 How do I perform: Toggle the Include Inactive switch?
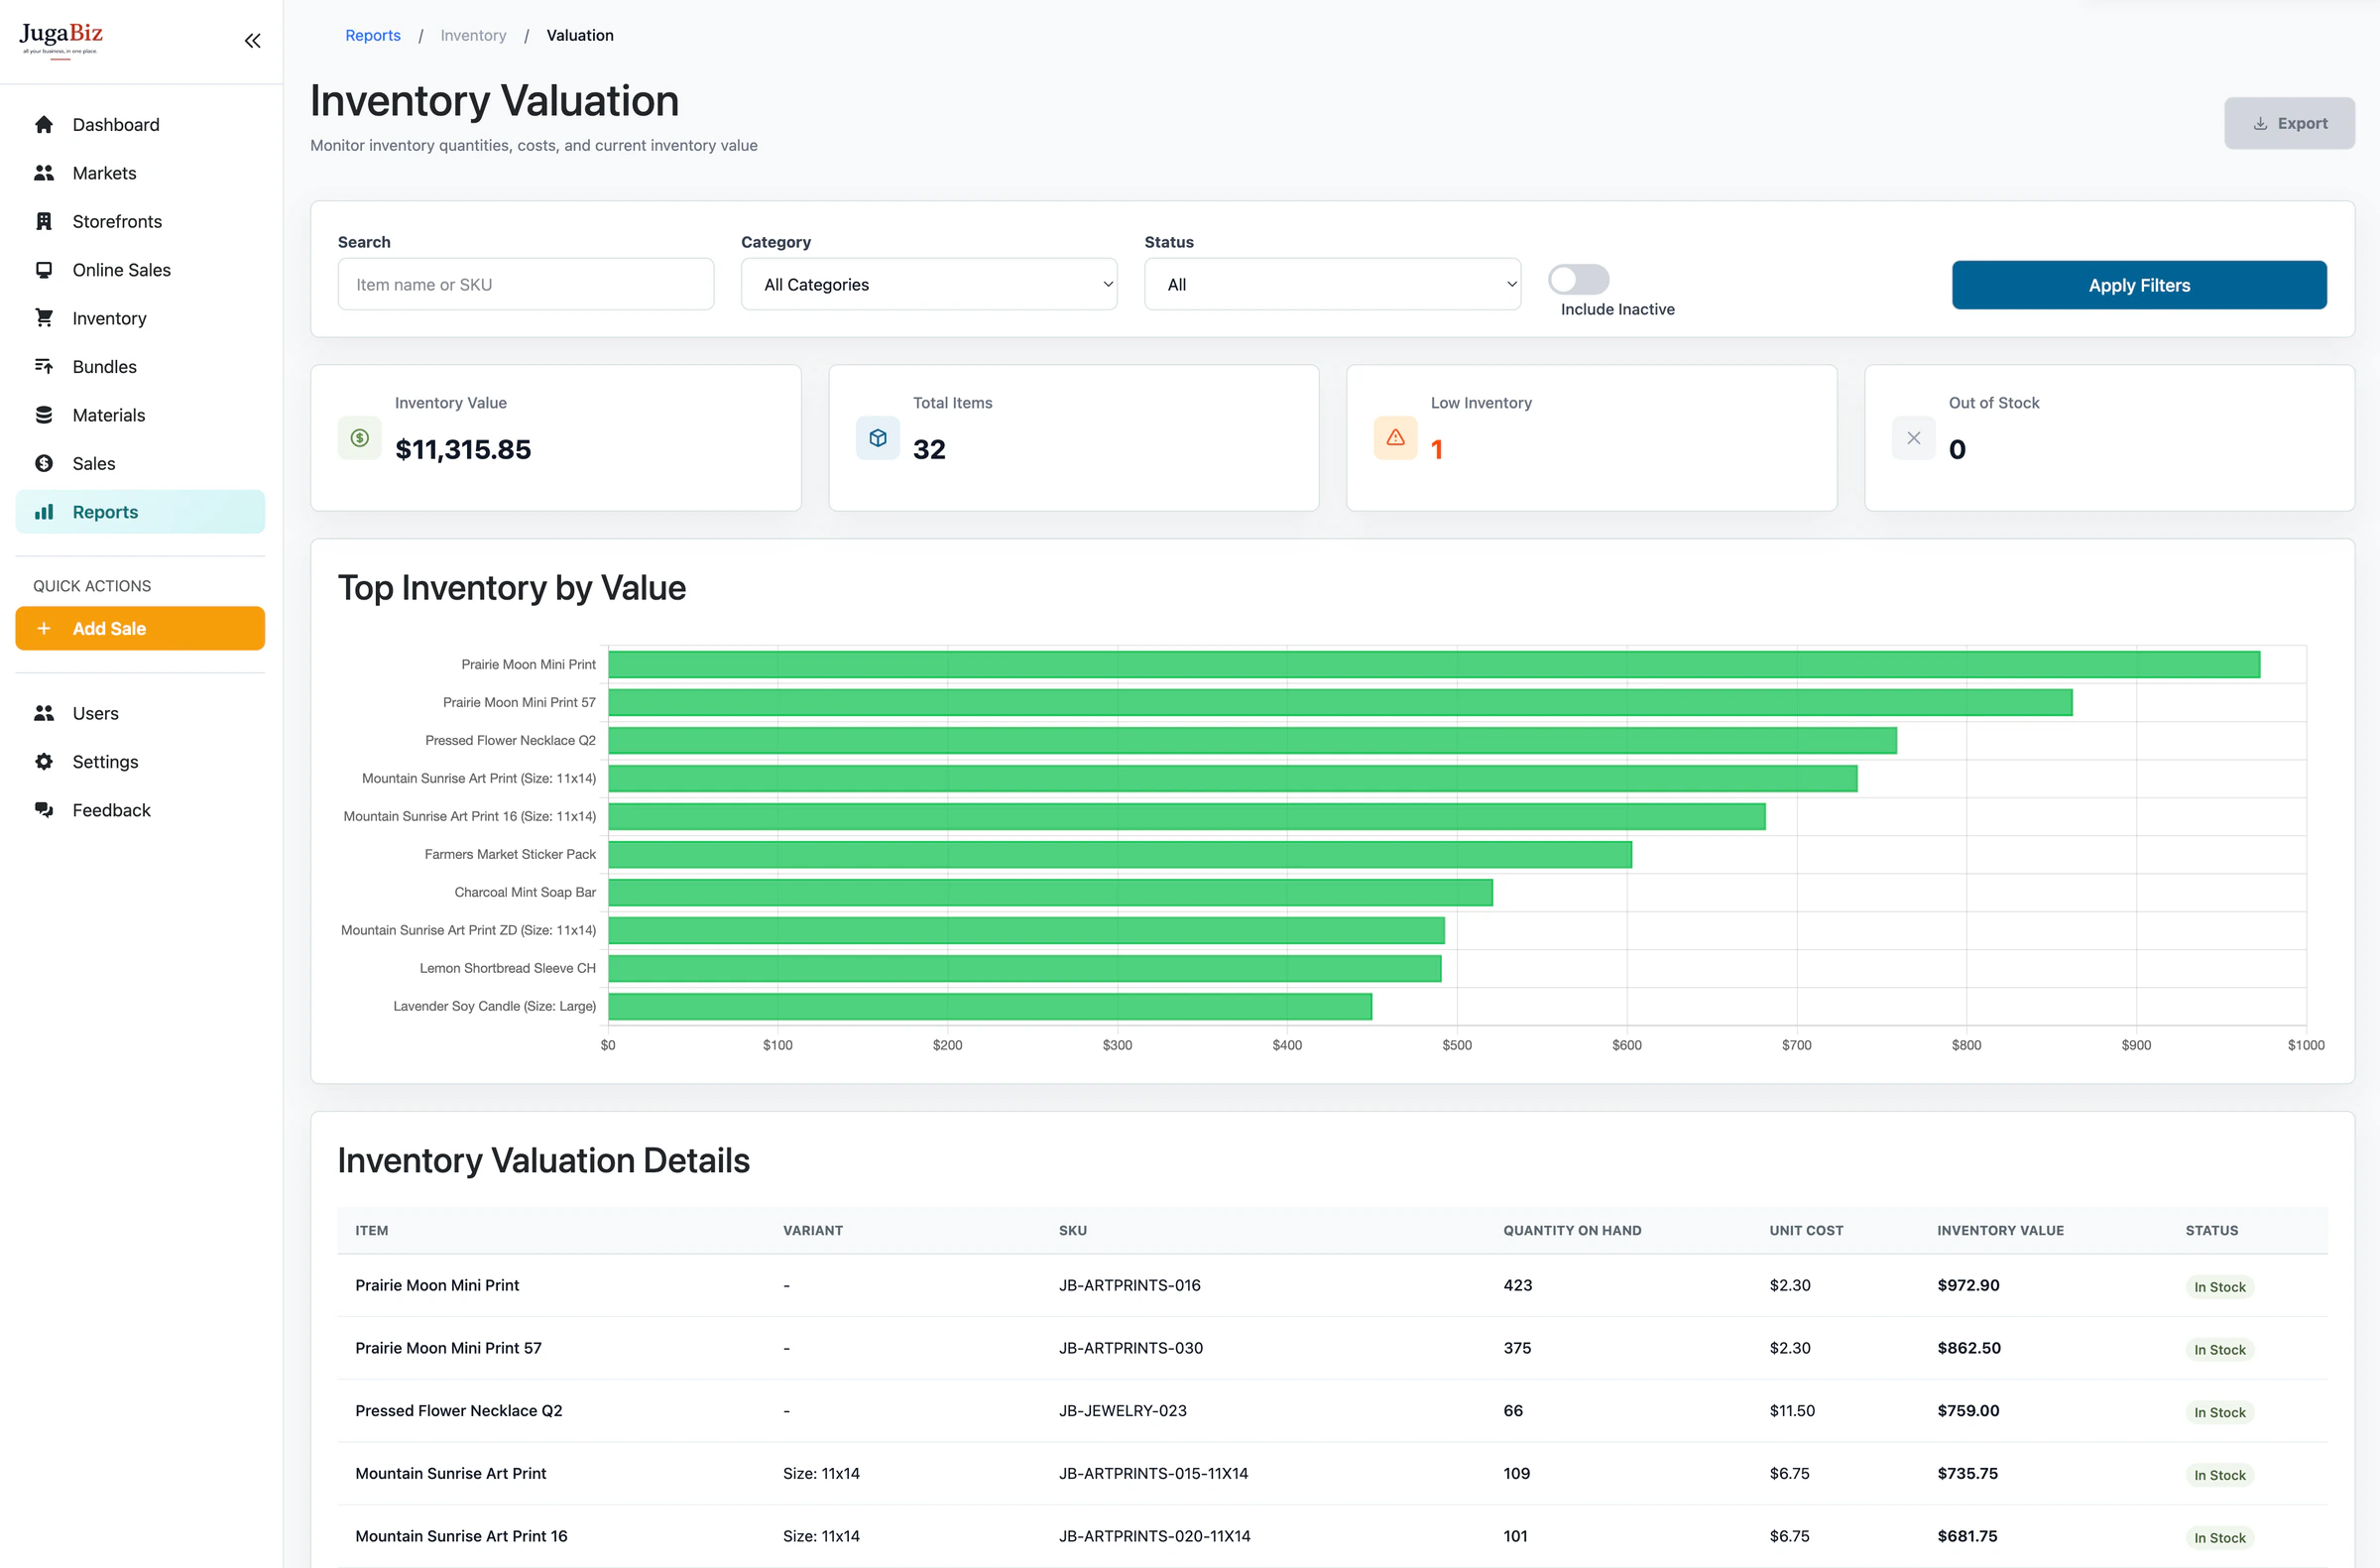(x=1579, y=279)
